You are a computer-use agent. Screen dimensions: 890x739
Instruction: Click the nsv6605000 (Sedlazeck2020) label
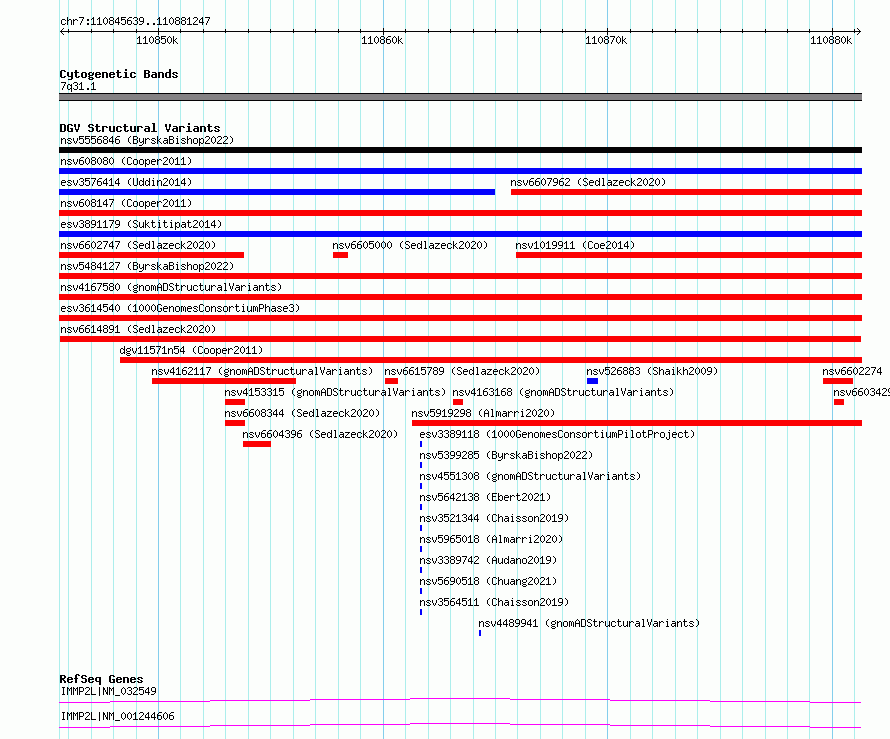pyautogui.click(x=410, y=245)
